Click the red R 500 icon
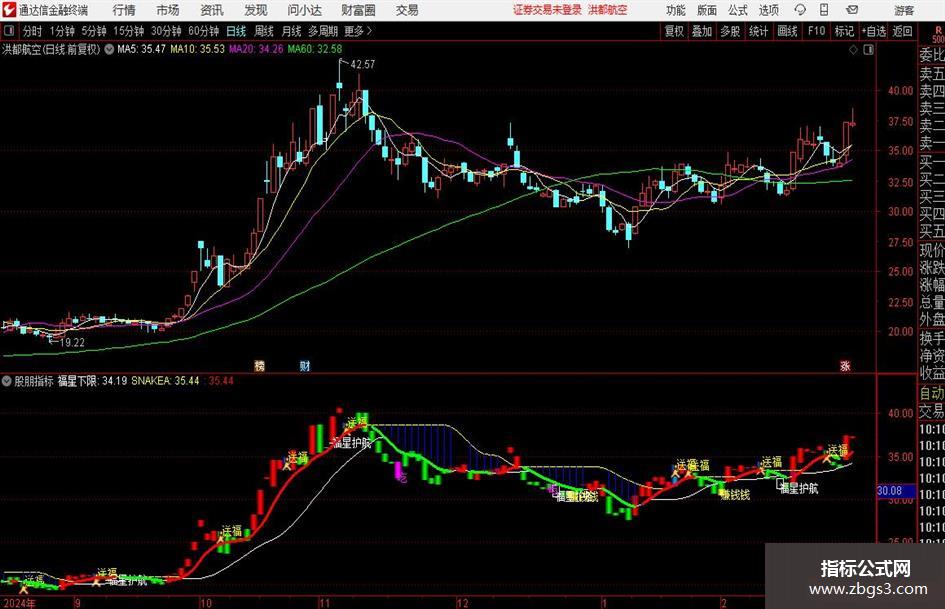 point(938,34)
